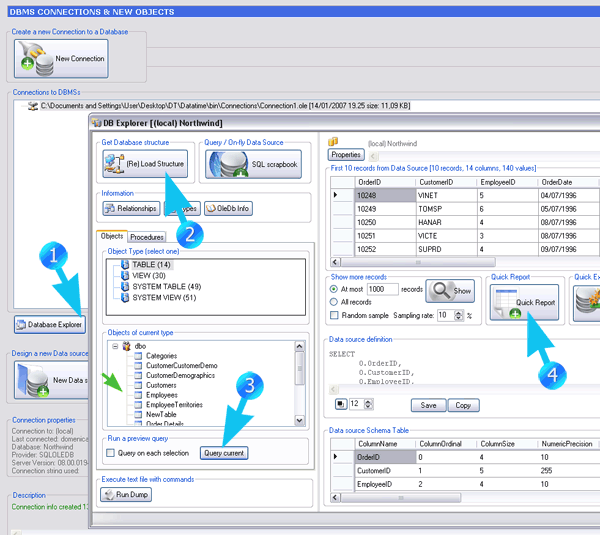
Task: Select the OrderID row in Schema Table
Action: coord(385,457)
